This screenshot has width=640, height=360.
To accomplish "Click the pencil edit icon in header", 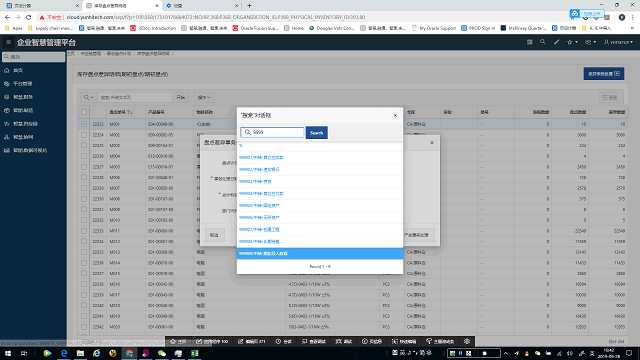I will 556,42.
